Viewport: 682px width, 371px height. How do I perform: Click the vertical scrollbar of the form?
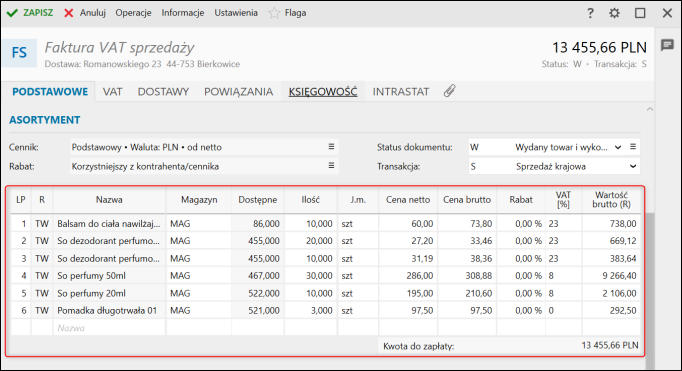point(650,291)
